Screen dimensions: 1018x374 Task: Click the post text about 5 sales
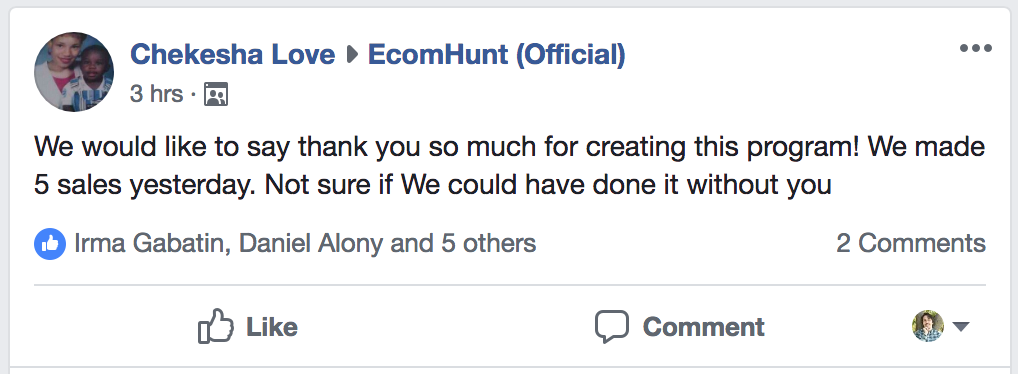(510, 166)
